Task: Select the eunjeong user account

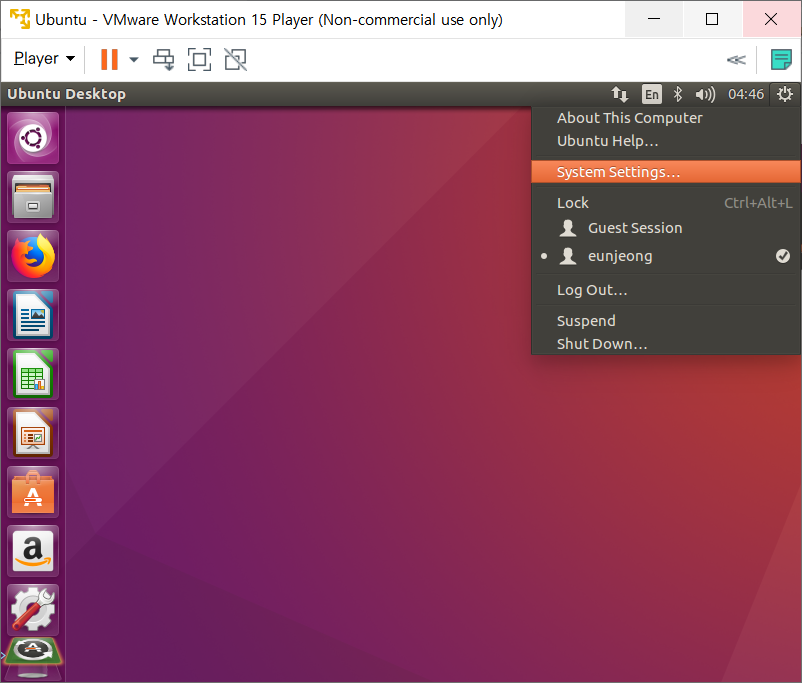Action: (666, 256)
